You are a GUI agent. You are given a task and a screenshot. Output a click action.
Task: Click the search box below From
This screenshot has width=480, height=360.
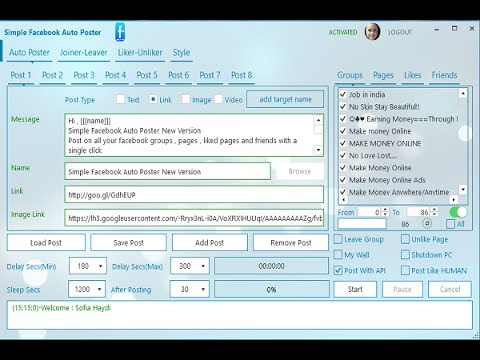[362, 223]
